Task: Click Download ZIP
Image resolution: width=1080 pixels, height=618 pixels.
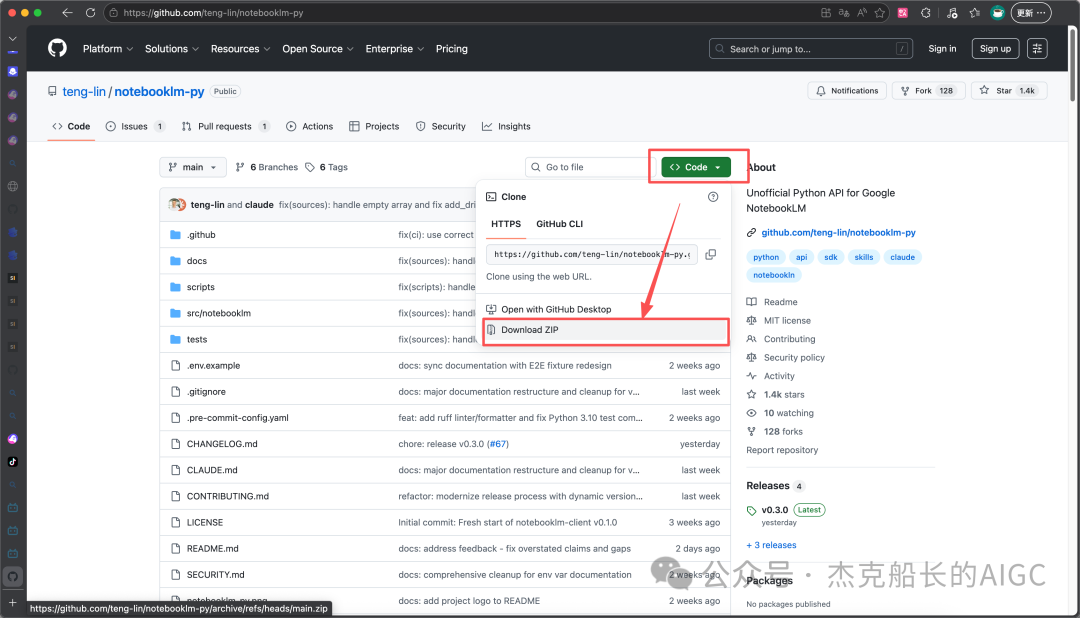Action: tap(530, 330)
